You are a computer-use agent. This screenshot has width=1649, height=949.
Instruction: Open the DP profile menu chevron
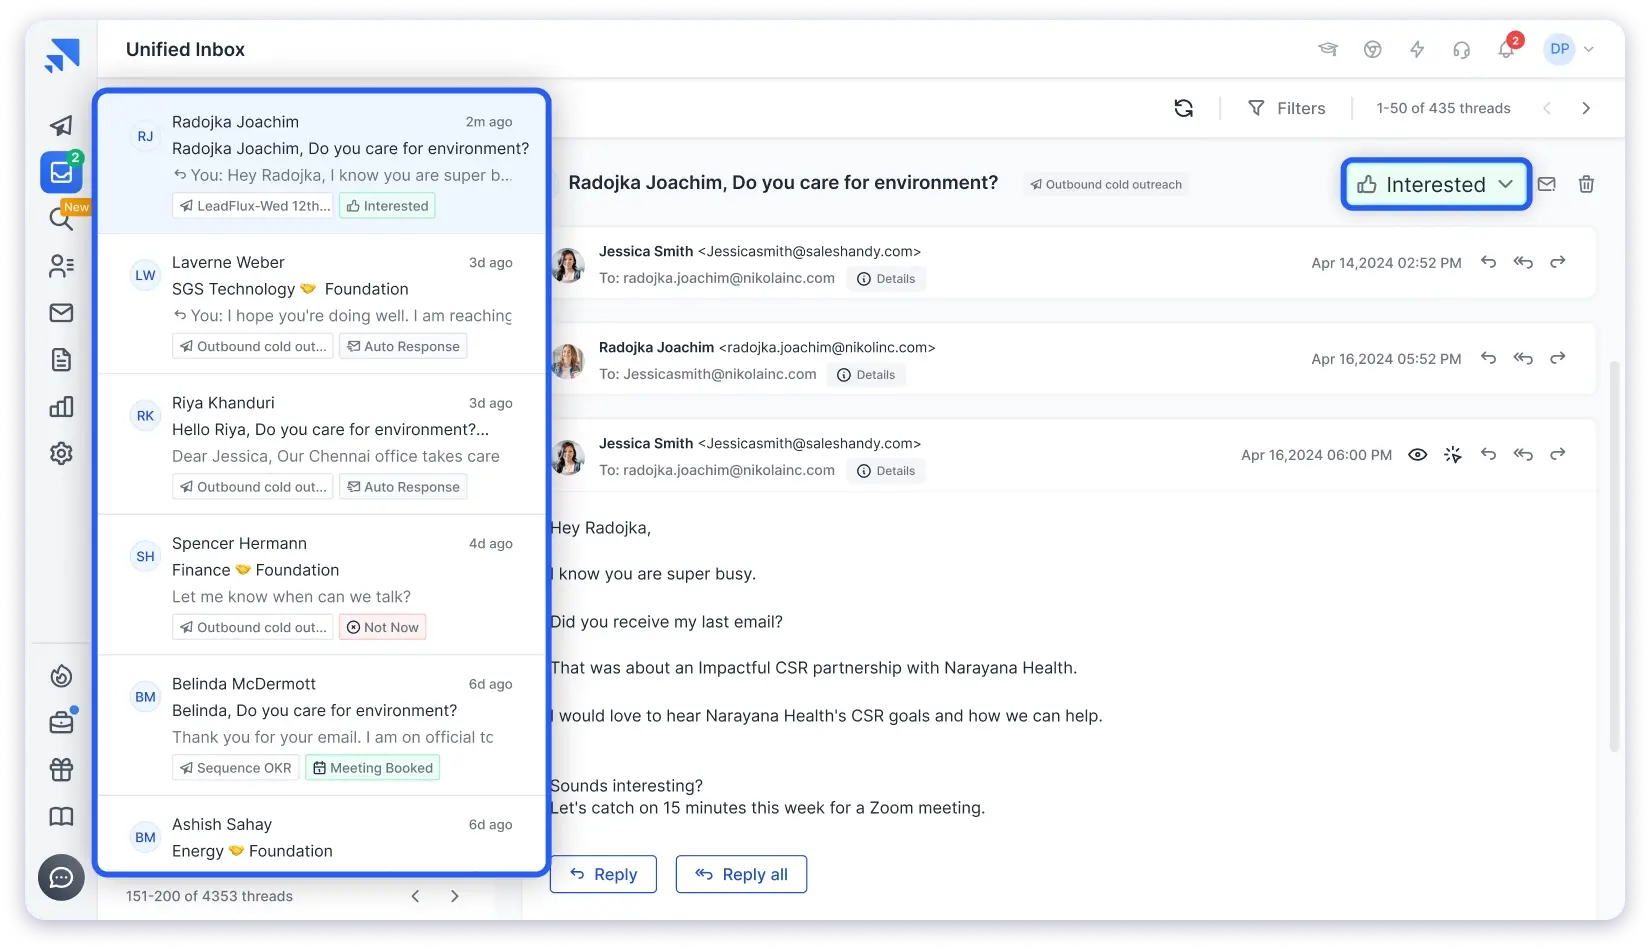tap(1589, 49)
